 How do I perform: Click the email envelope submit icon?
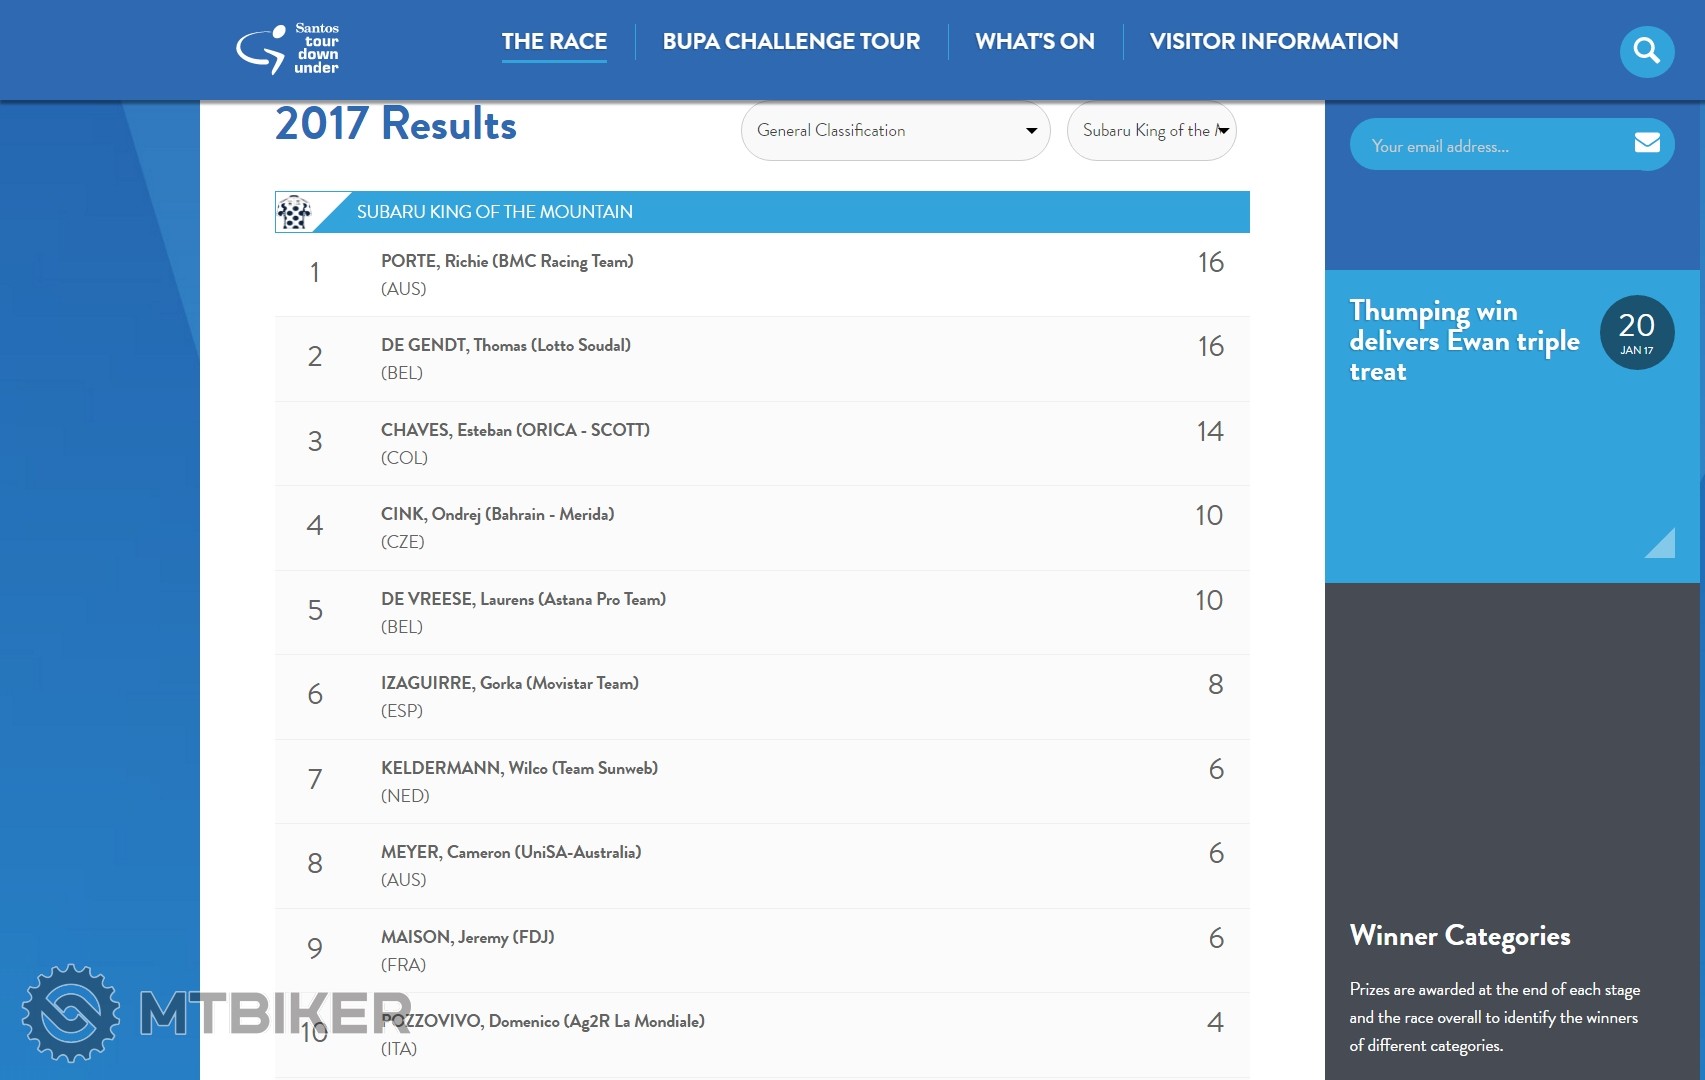tap(1646, 144)
